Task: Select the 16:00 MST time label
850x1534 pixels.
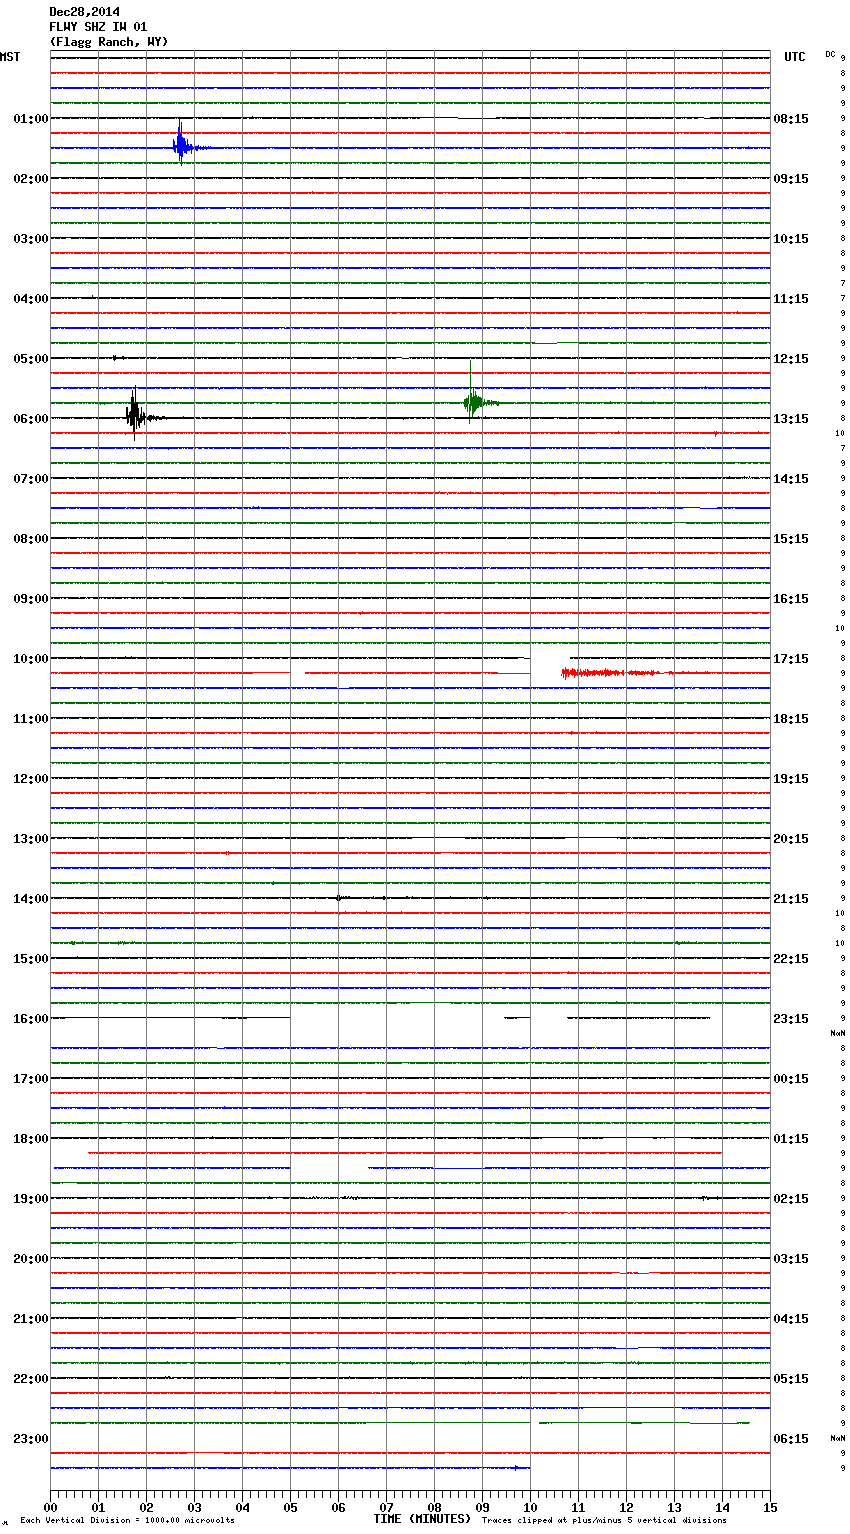Action: [31, 1019]
